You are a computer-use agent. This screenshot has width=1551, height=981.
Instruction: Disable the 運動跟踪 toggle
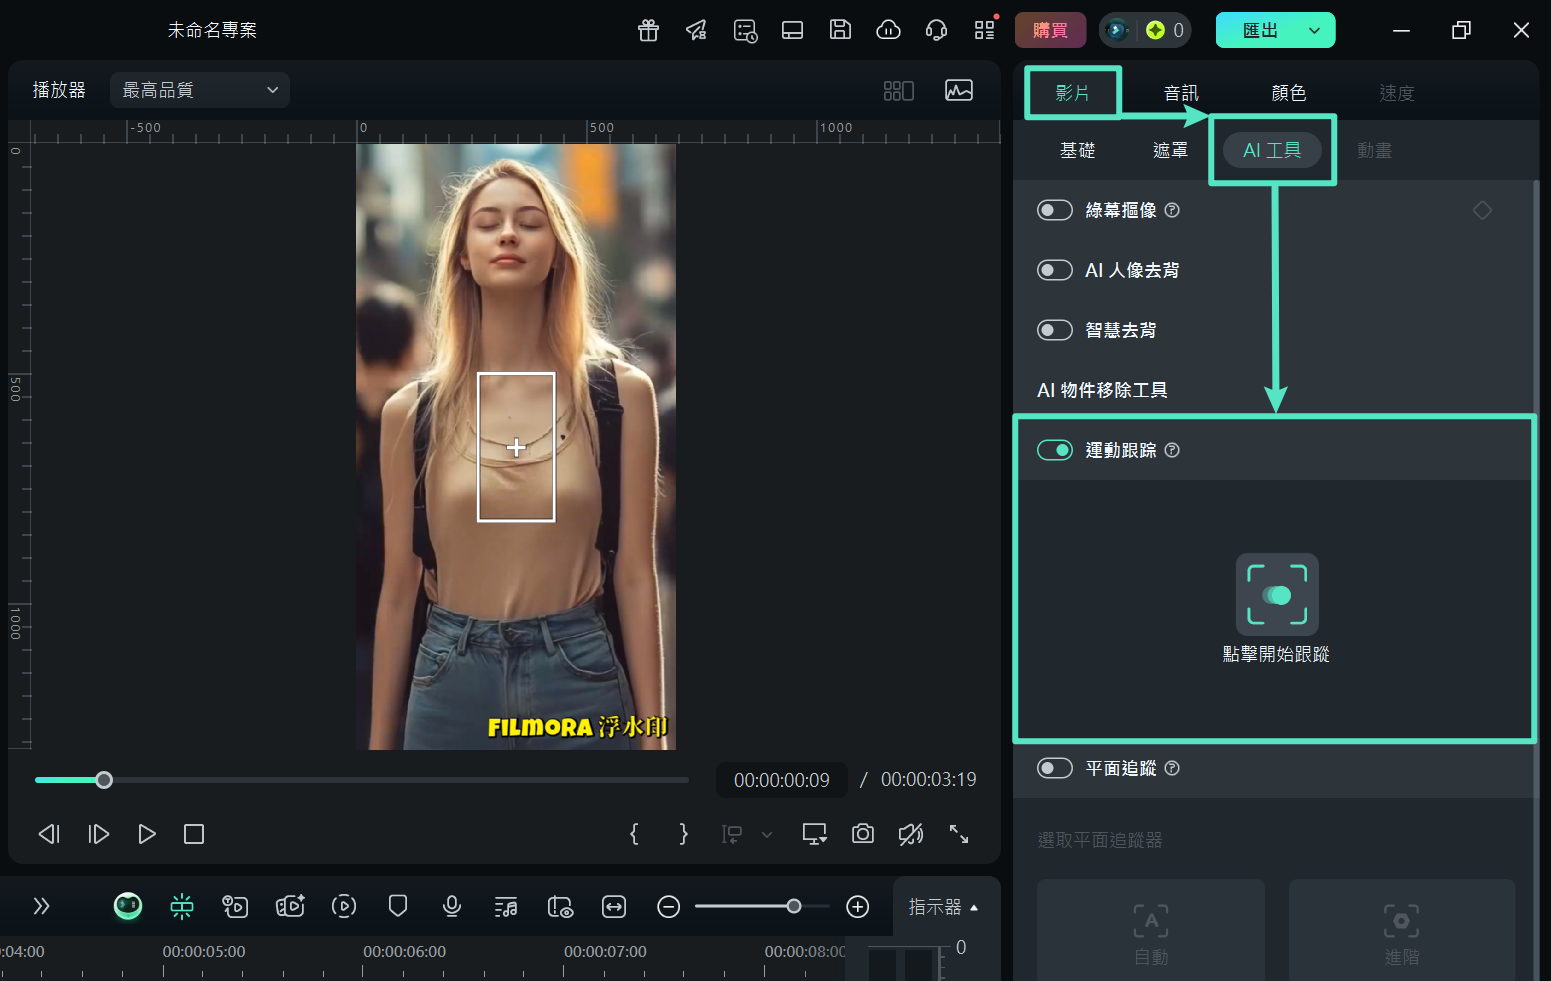(x=1055, y=450)
